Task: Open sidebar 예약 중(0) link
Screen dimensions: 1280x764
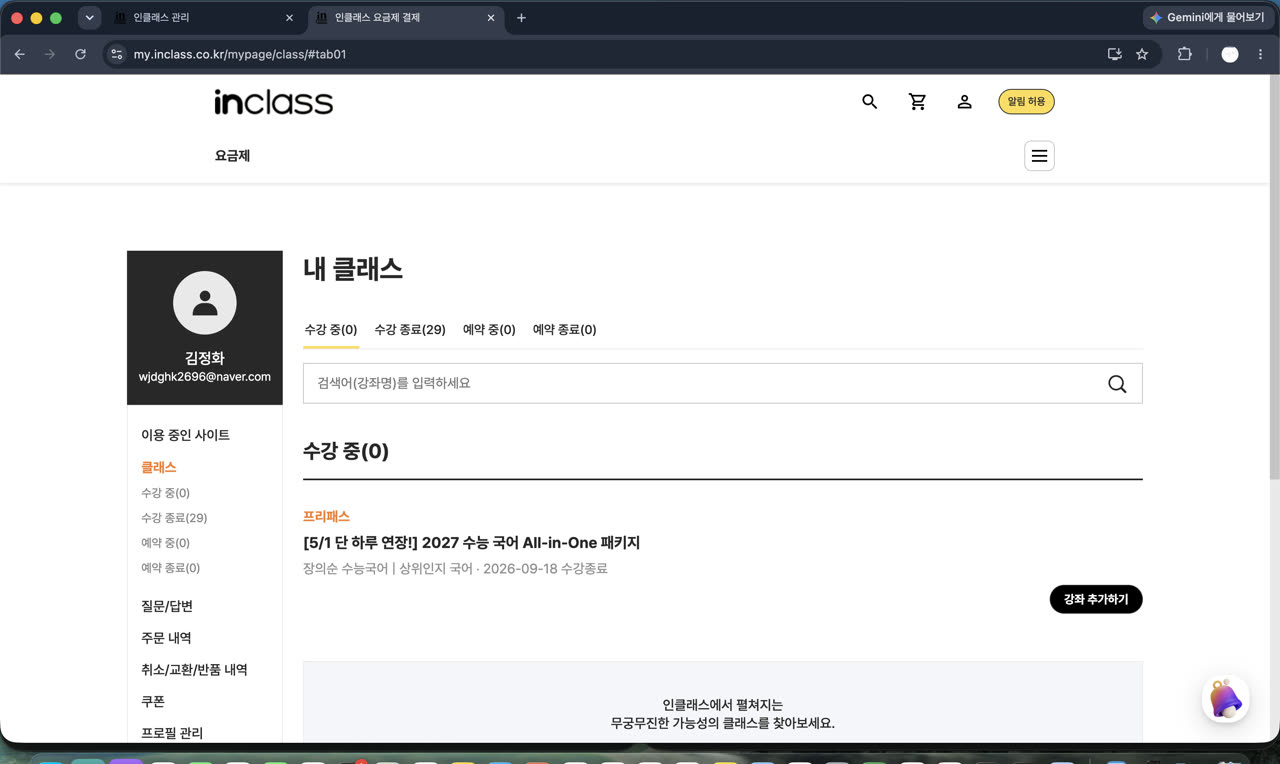Action: 165,543
